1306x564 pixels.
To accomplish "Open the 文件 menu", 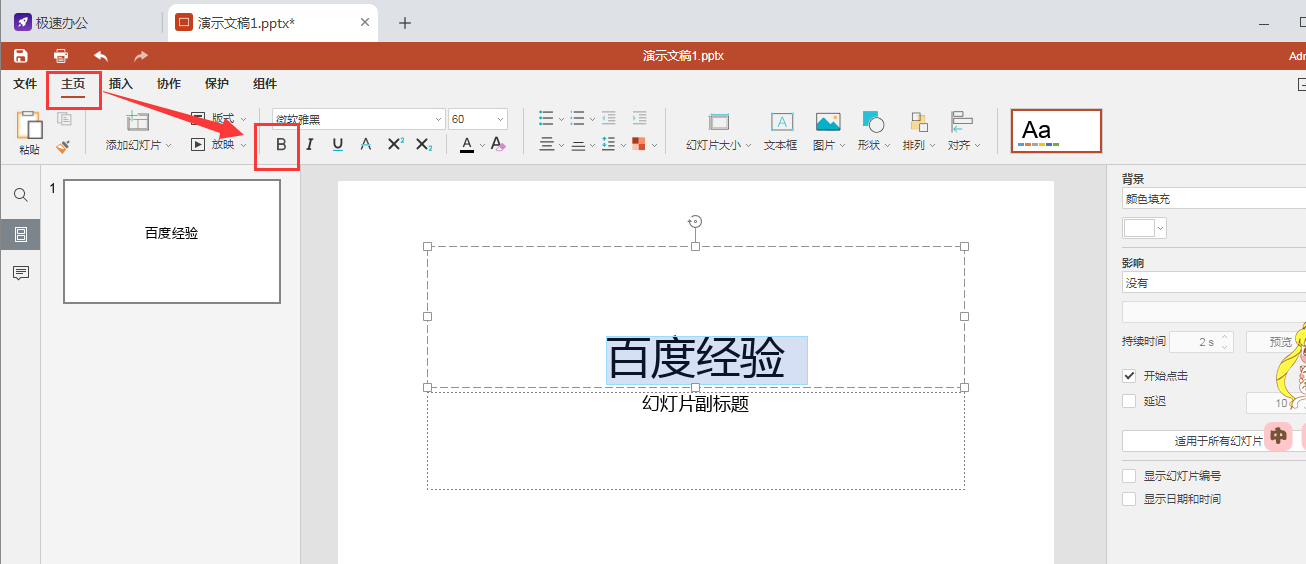I will tap(25, 84).
